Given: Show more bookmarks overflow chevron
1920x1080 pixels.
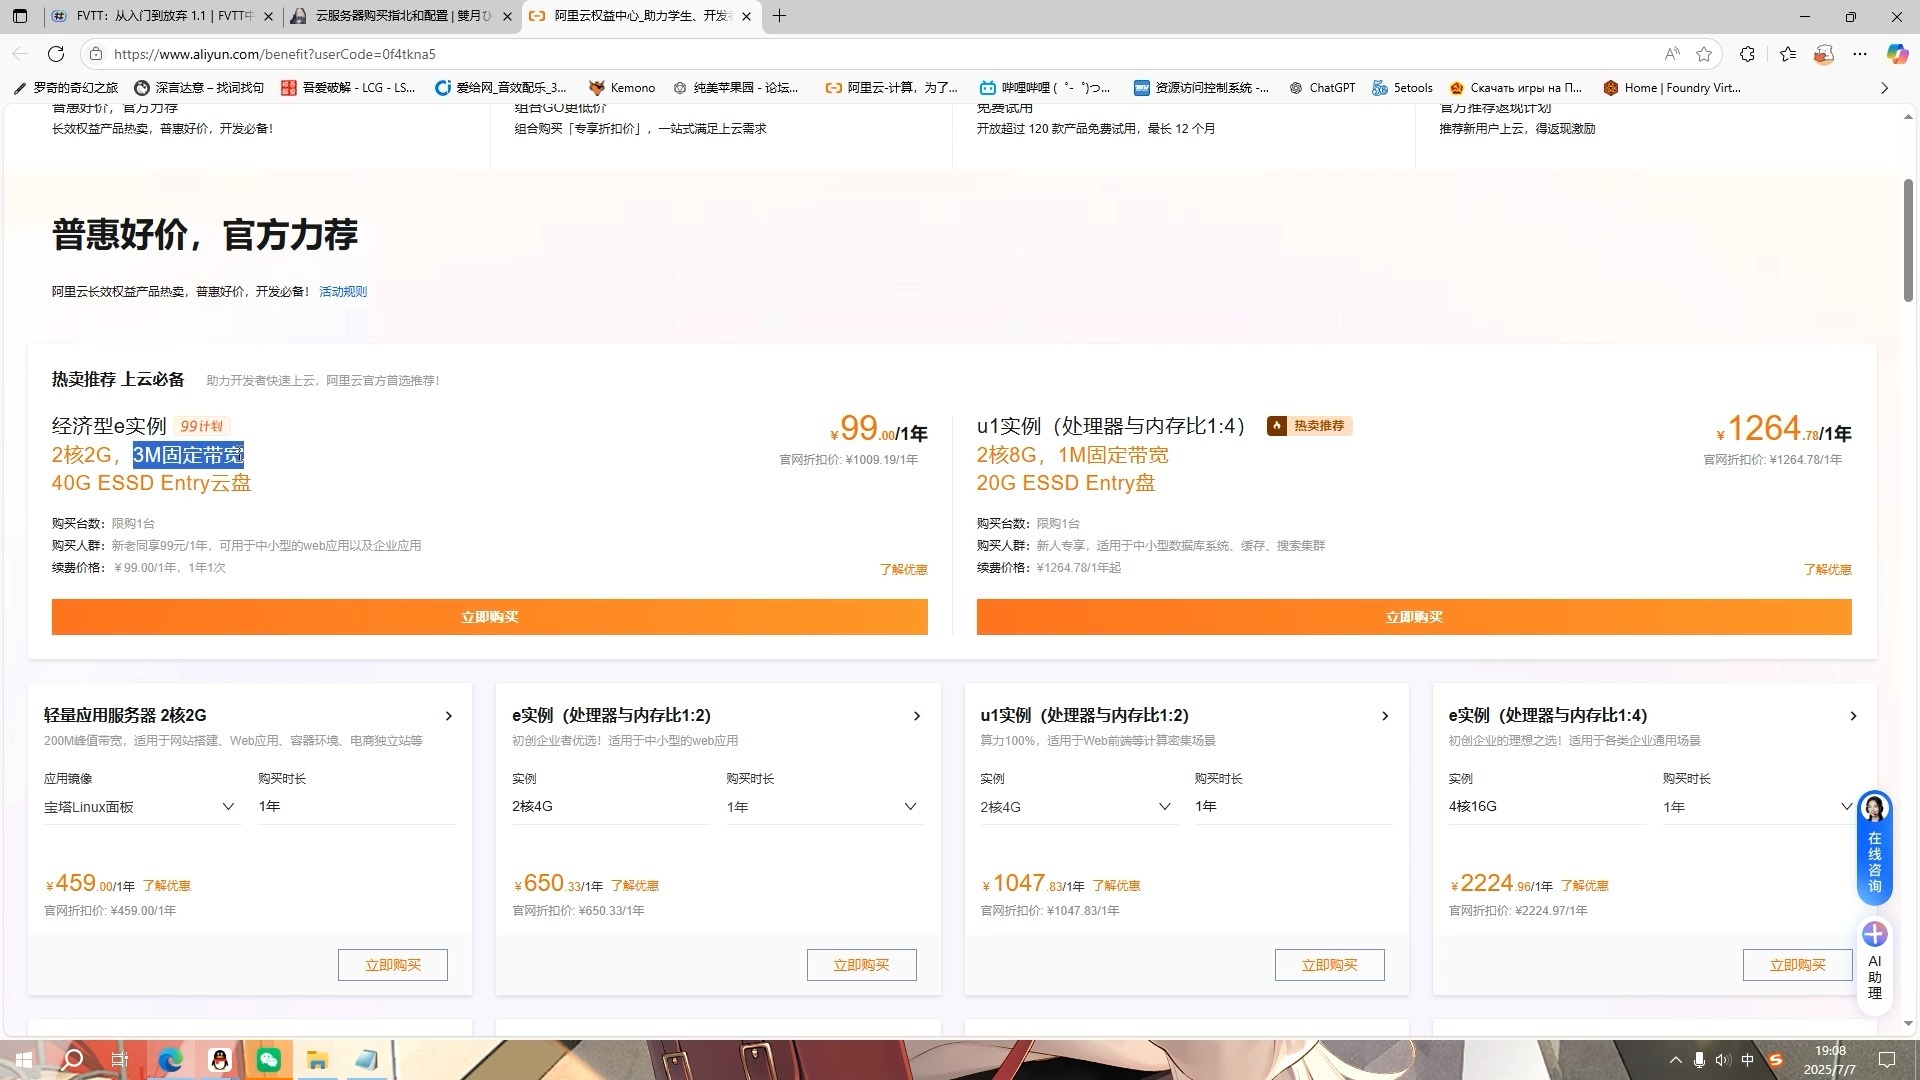Looking at the screenshot, I should pos(1884,88).
